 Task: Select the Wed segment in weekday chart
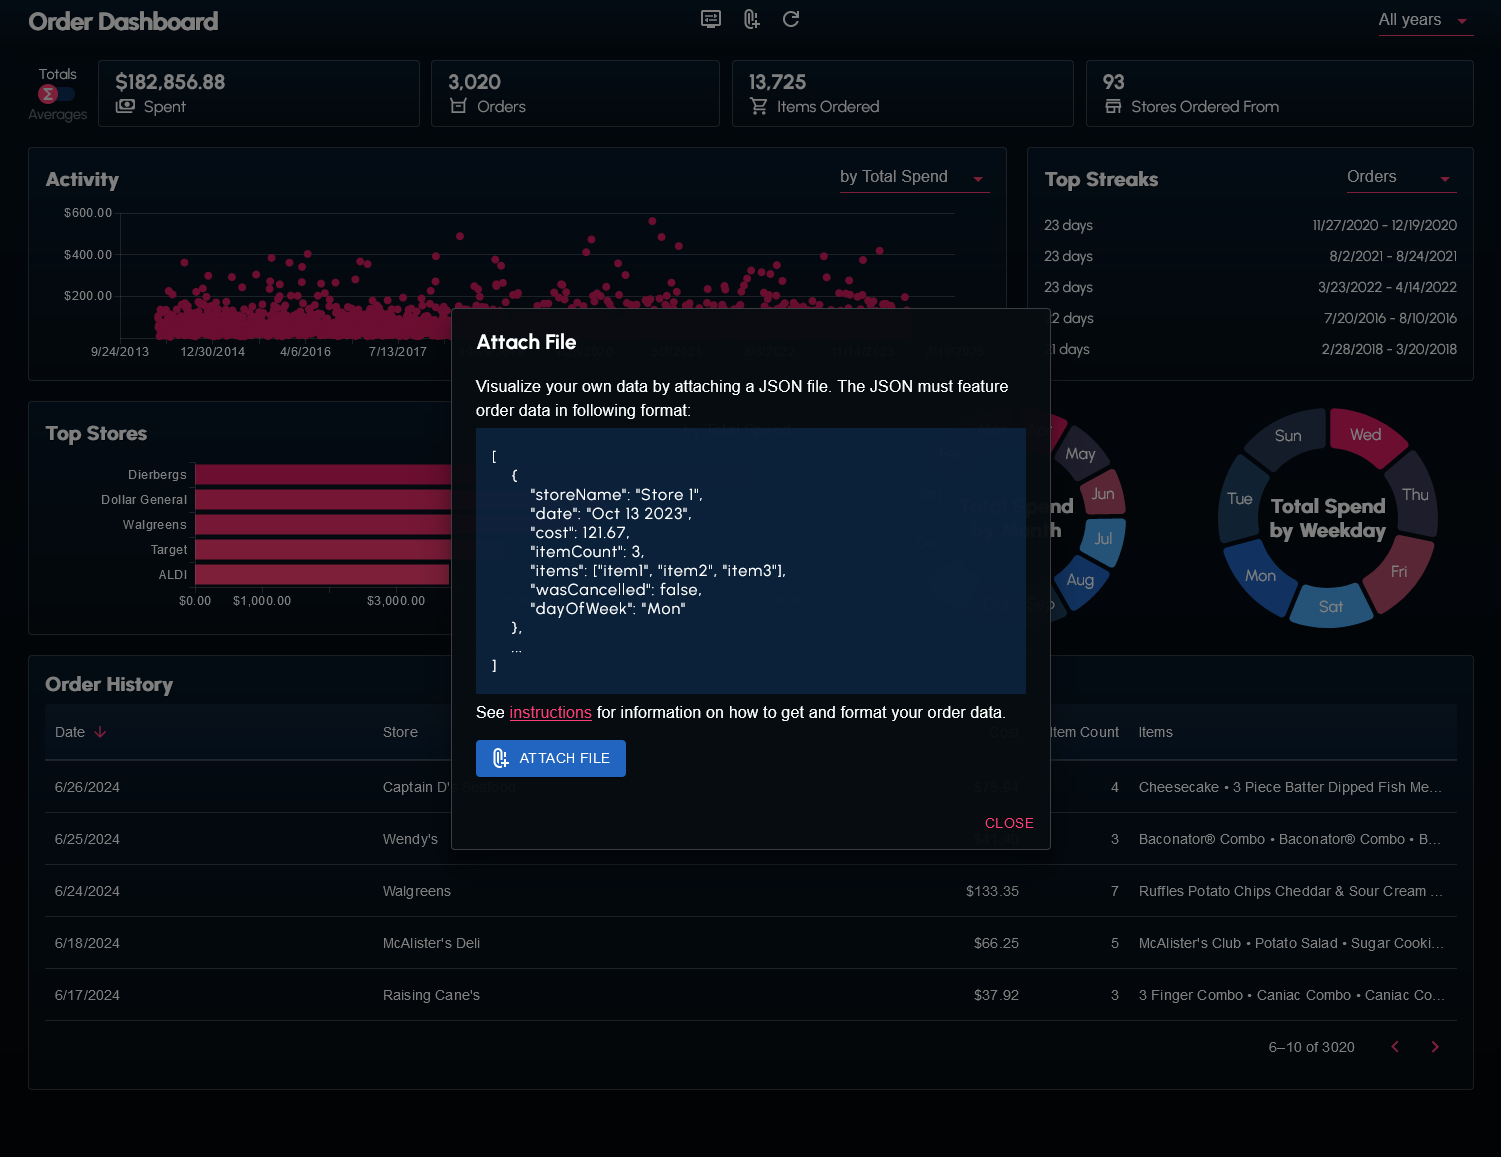1366,435
